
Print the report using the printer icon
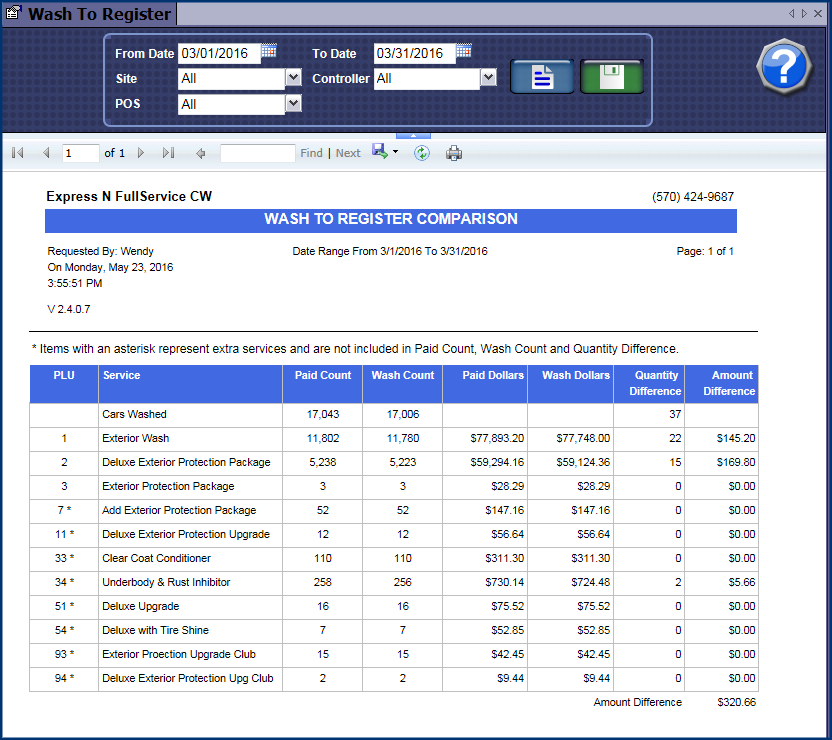[454, 153]
